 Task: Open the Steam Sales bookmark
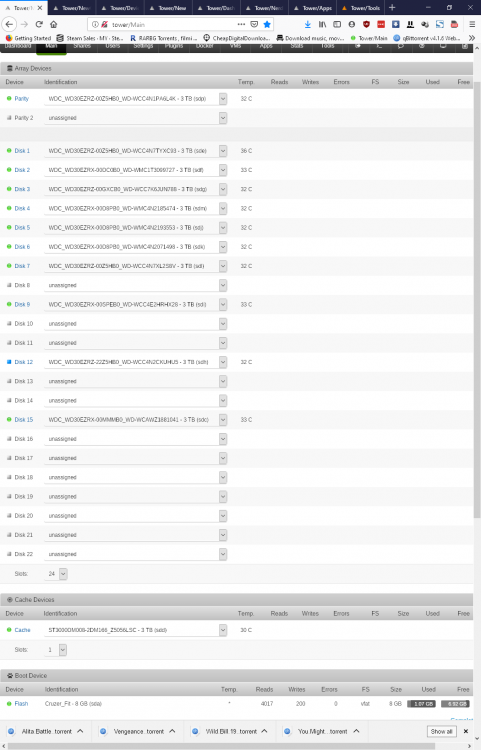click(x=90, y=38)
